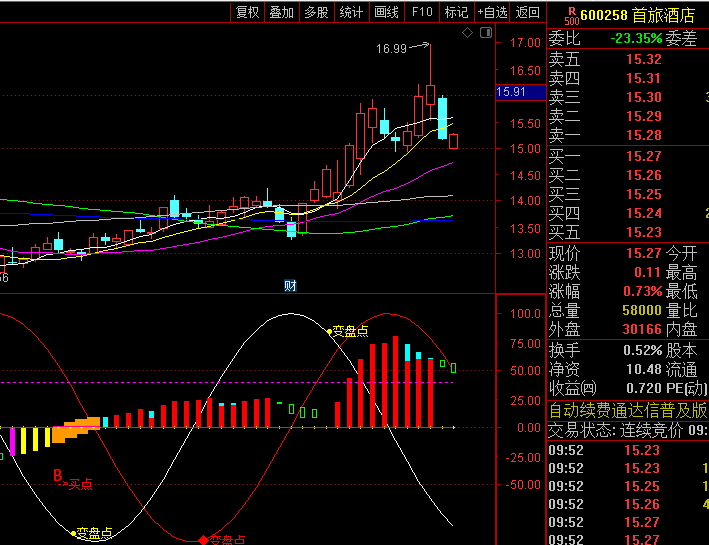Click the 净资 10.48 value
This screenshot has height=545, width=709.
click(644, 369)
